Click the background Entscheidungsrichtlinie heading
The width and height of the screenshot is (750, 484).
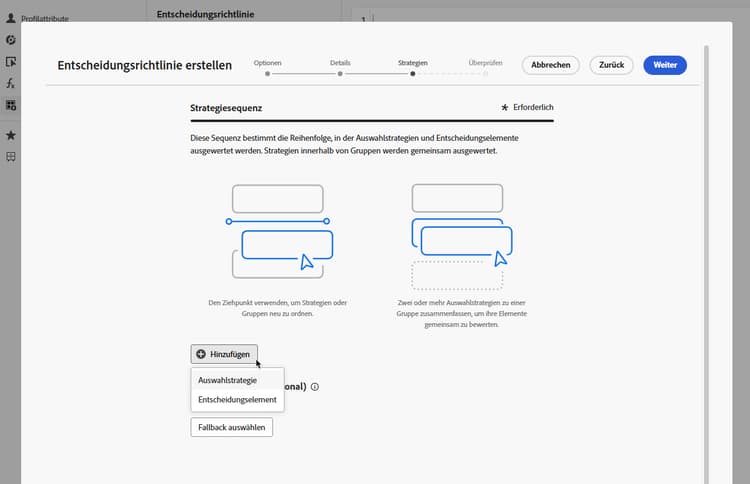click(x=205, y=14)
